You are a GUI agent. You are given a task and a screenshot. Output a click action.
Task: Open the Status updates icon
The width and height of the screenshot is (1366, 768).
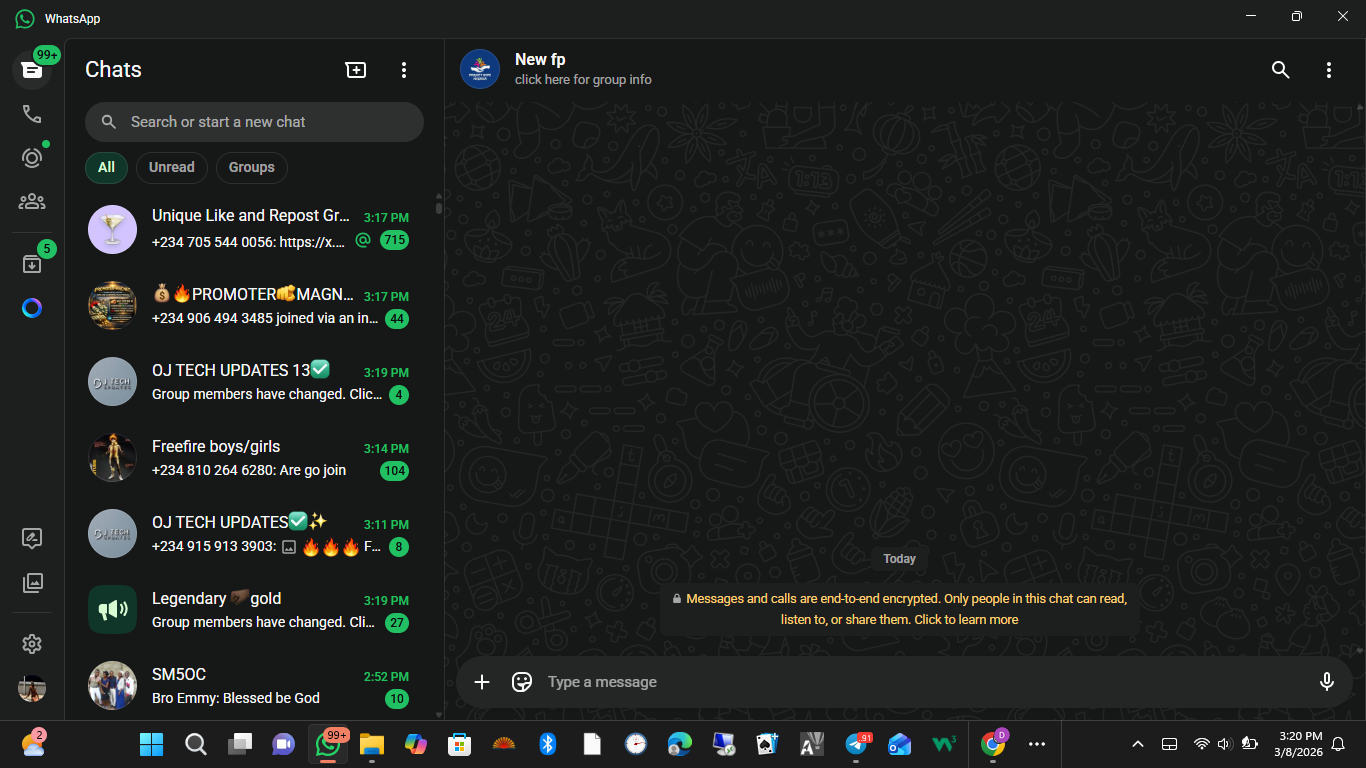point(32,158)
